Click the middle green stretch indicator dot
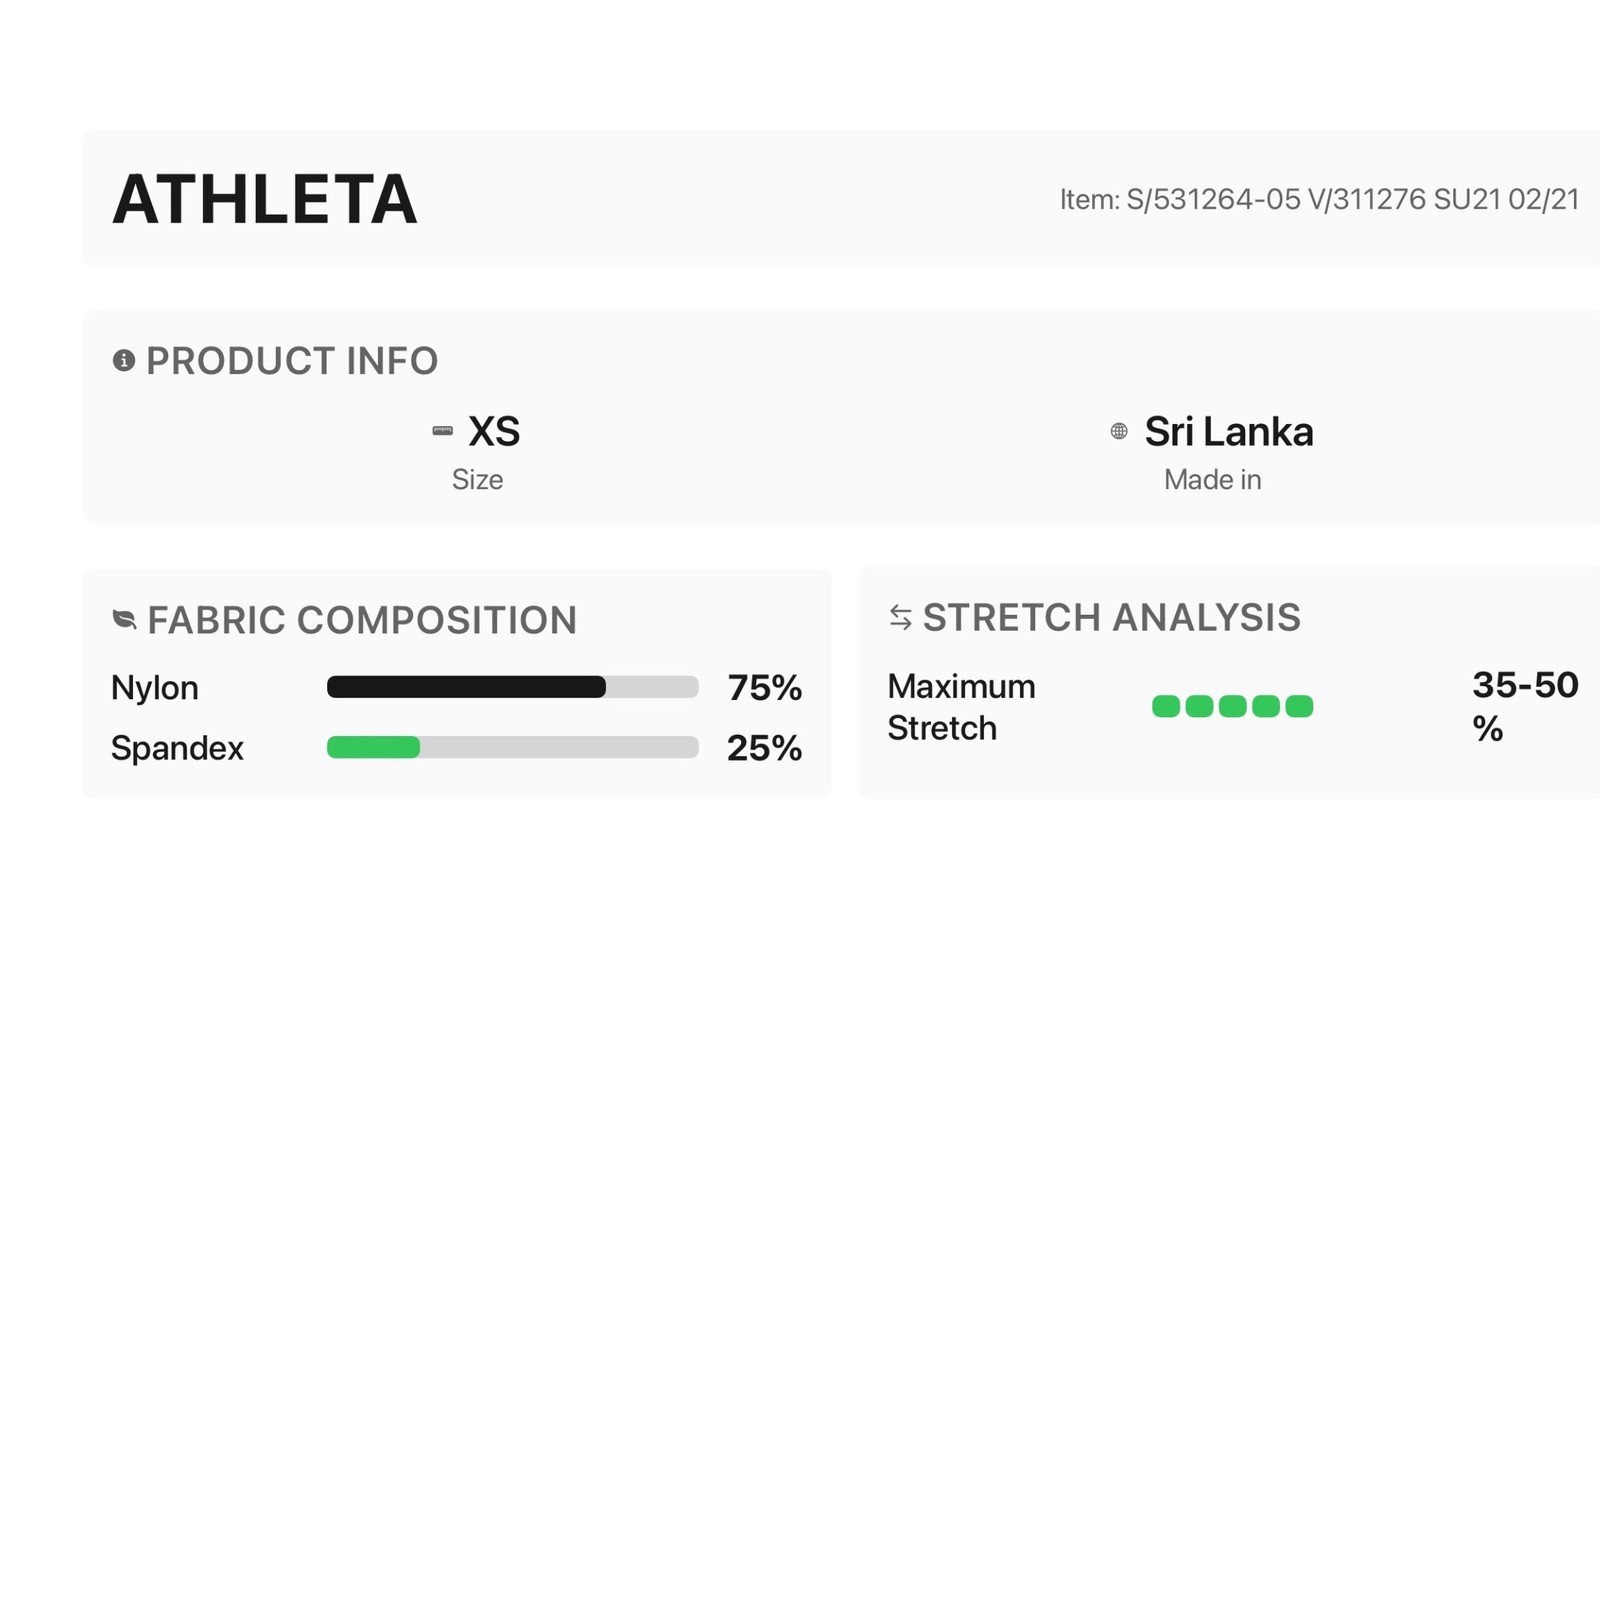The image size is (1600, 1600). 1233,706
